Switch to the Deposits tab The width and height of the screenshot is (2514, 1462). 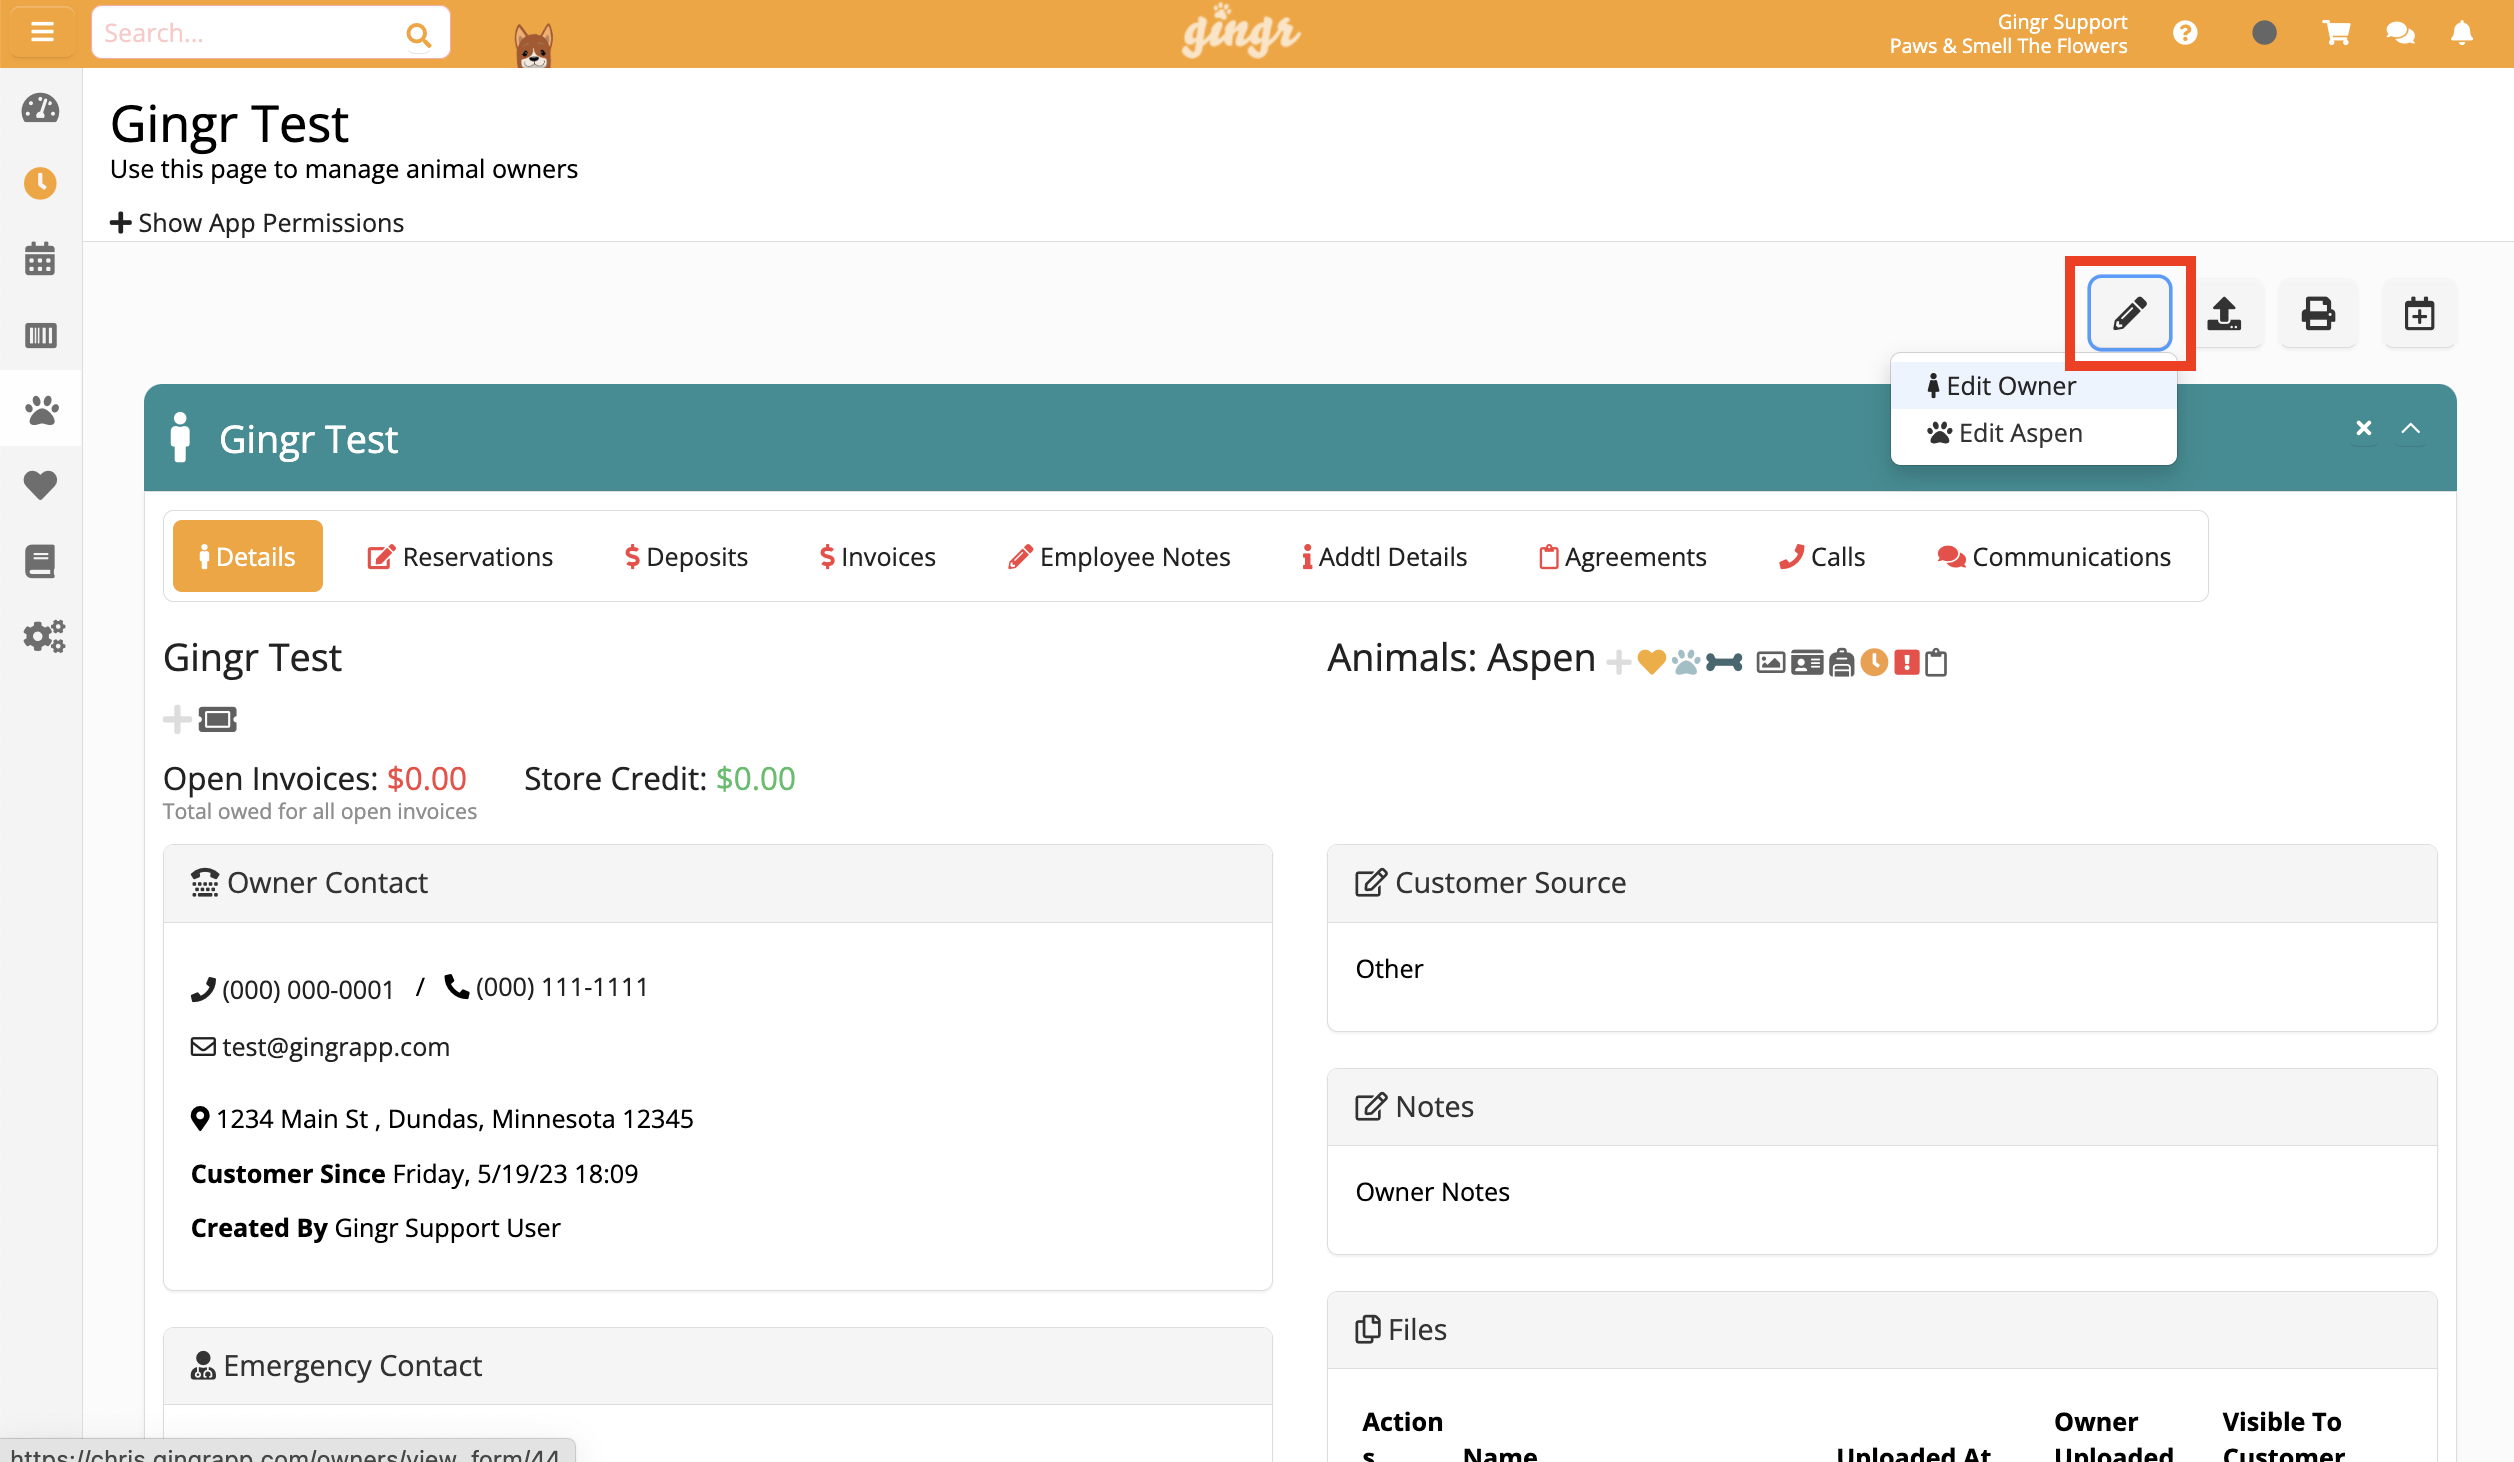click(686, 556)
